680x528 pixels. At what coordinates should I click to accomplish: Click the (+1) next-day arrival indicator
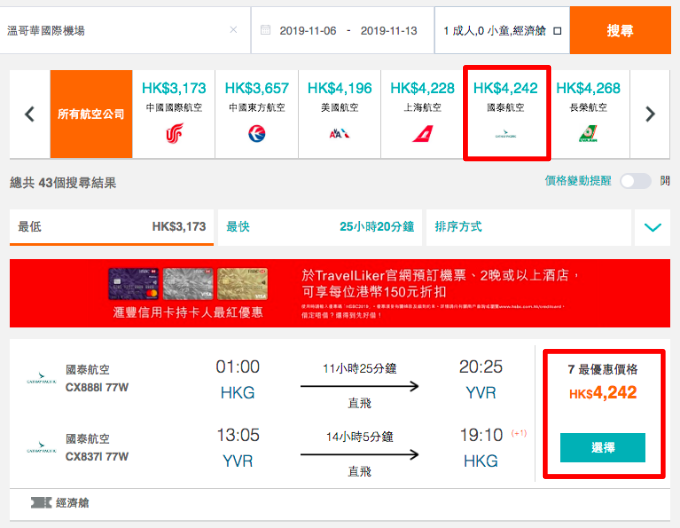(x=519, y=433)
